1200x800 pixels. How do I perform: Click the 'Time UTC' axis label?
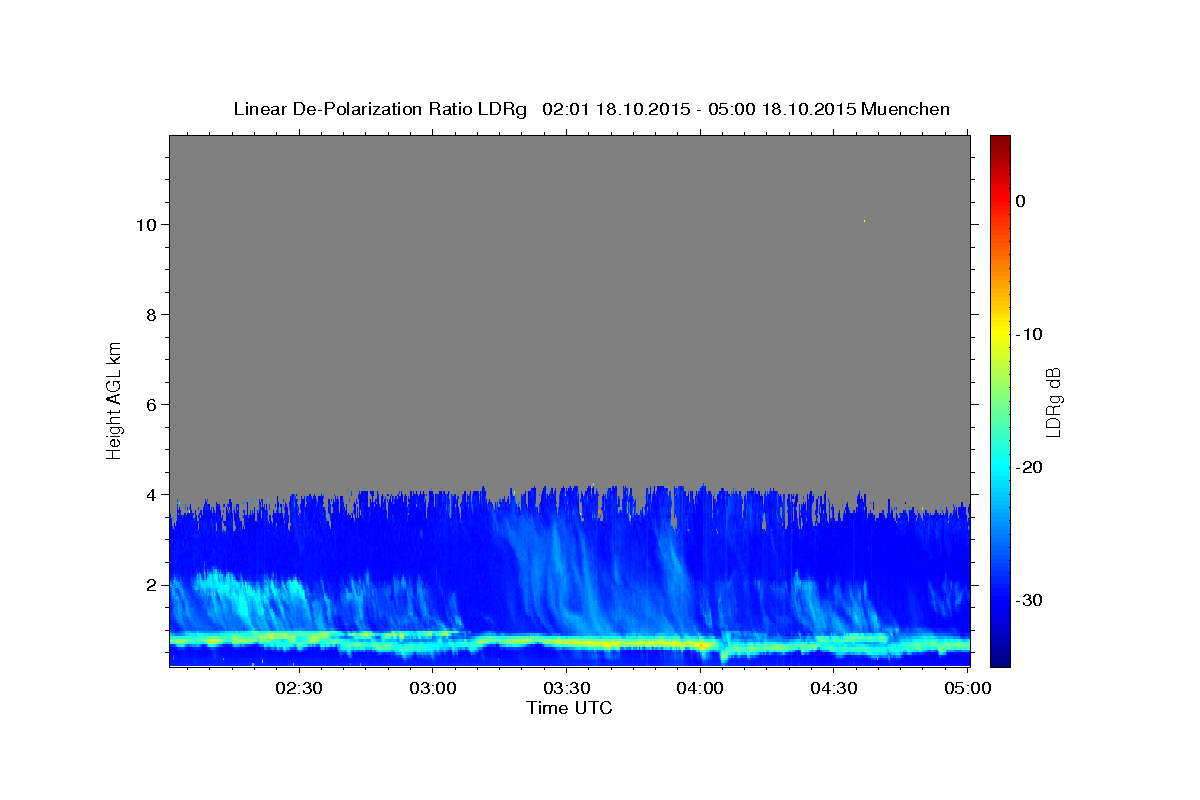569,708
